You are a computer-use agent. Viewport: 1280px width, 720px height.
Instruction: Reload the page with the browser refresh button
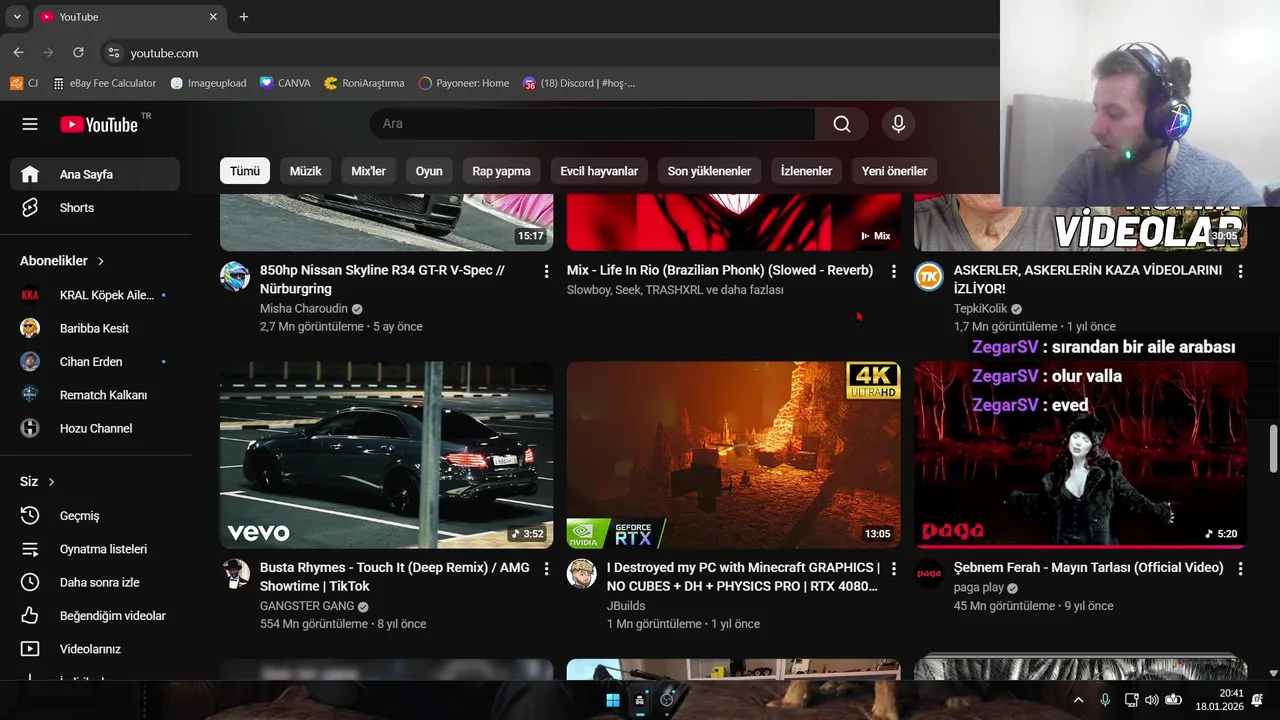point(78,53)
